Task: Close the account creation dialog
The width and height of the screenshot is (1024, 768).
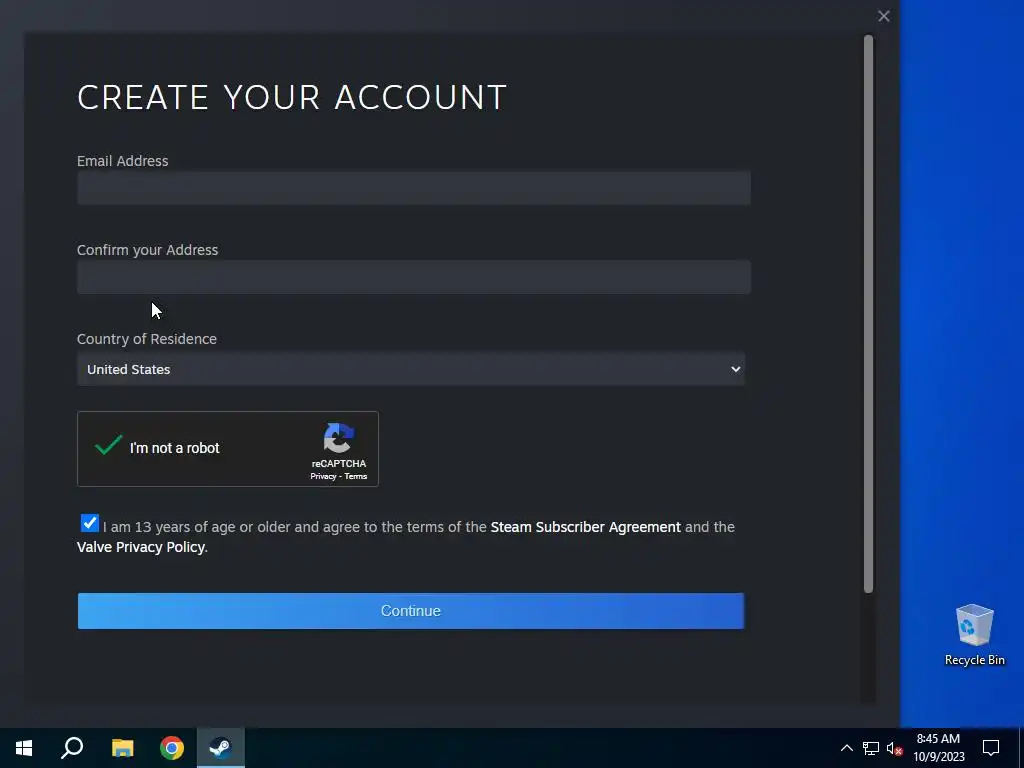Action: click(x=884, y=16)
